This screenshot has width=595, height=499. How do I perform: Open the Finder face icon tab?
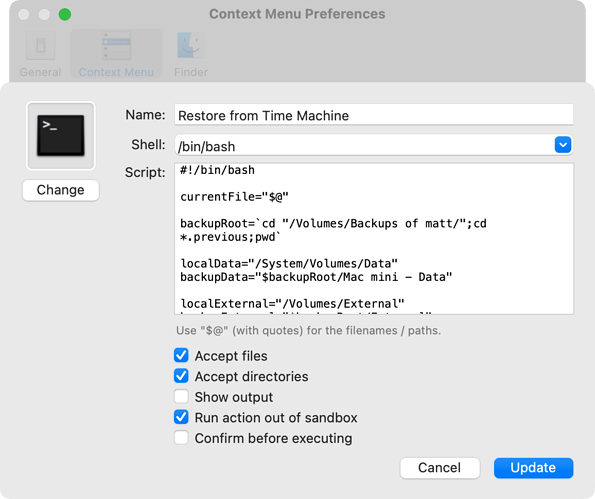(x=191, y=46)
